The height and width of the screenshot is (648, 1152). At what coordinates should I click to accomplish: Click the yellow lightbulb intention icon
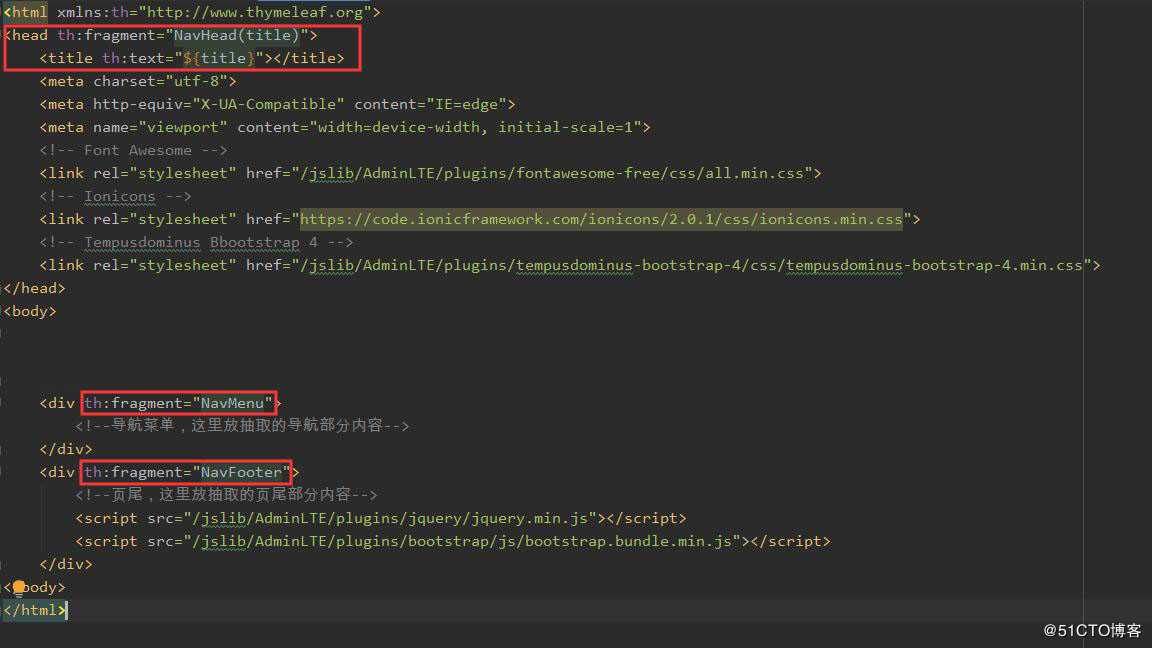coord(19,587)
